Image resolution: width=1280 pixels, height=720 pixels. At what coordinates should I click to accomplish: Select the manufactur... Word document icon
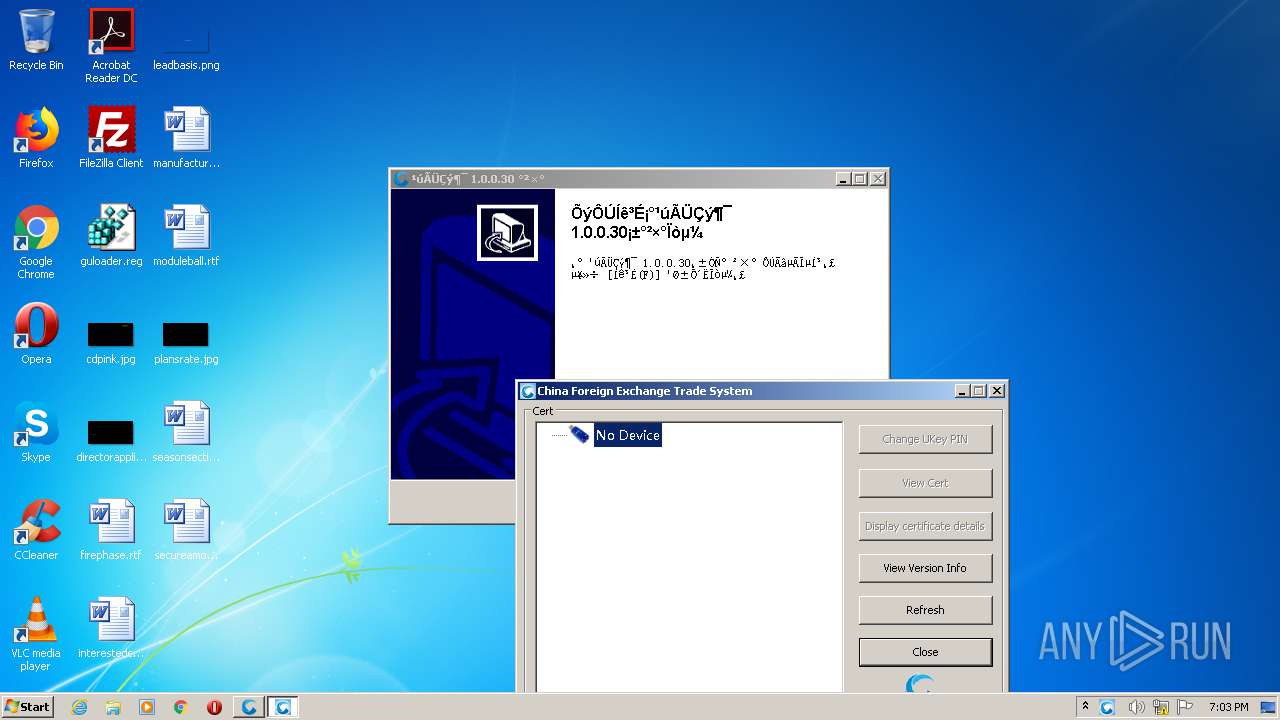click(x=186, y=138)
